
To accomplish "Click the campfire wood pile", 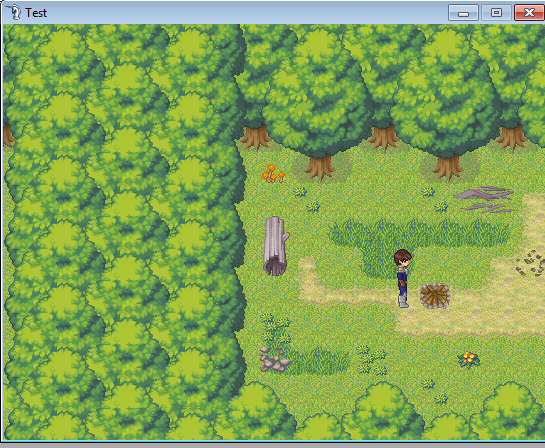I will tap(434, 296).
